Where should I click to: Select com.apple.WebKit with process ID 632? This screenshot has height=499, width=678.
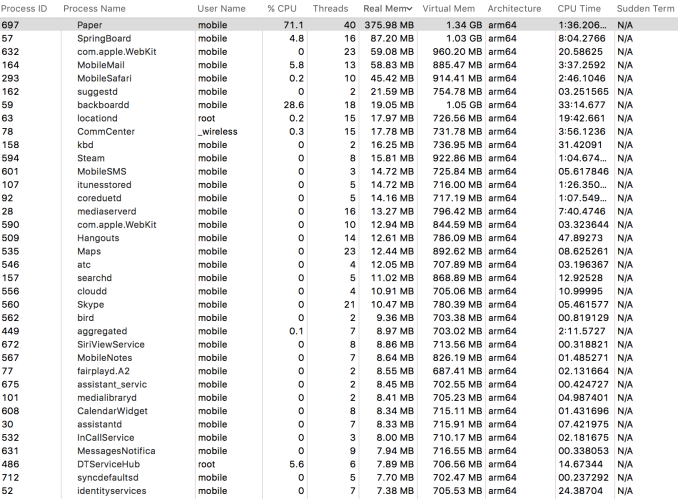tap(117, 52)
